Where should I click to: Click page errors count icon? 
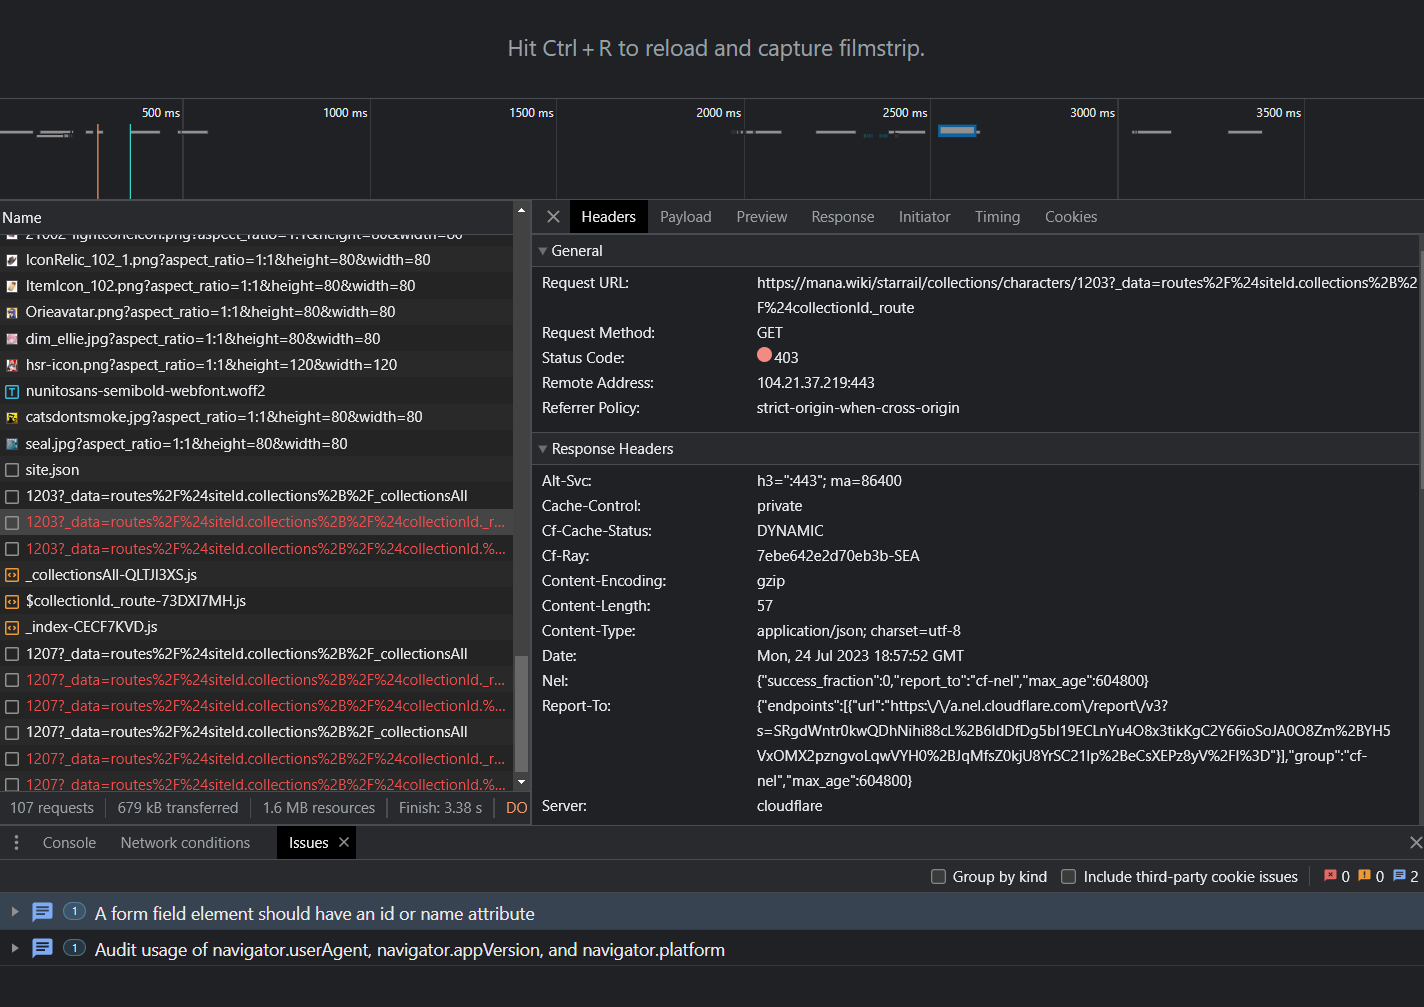1330,876
